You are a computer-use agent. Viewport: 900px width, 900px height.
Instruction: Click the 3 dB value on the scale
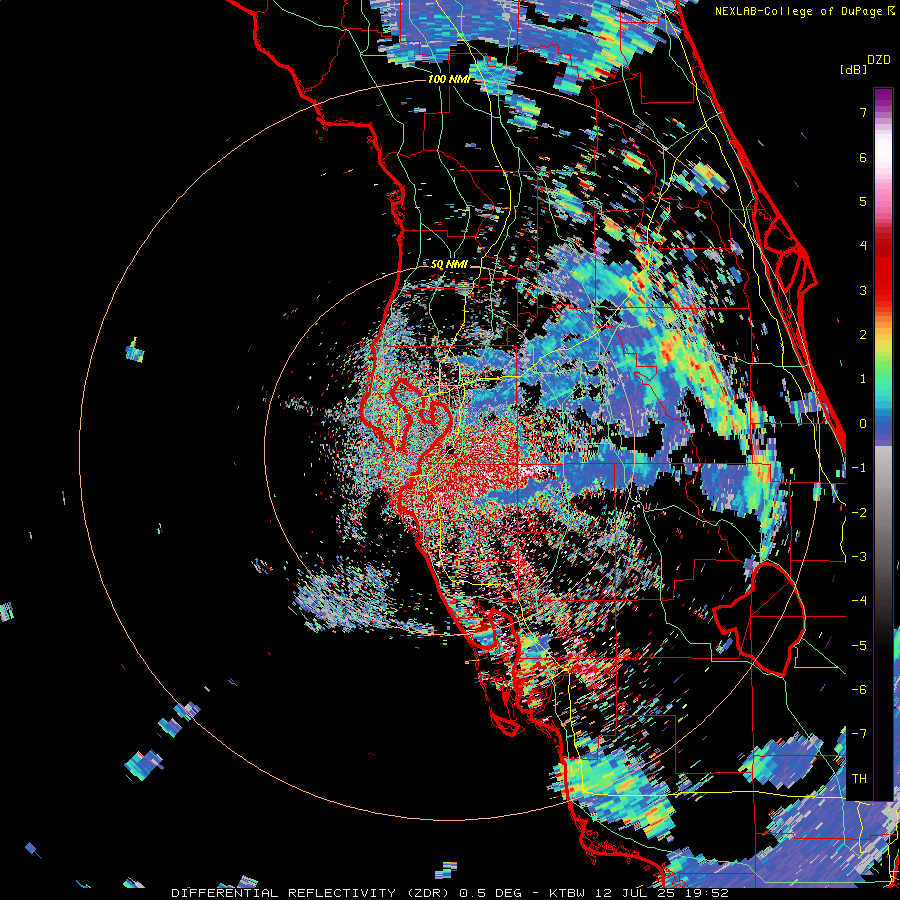click(863, 290)
